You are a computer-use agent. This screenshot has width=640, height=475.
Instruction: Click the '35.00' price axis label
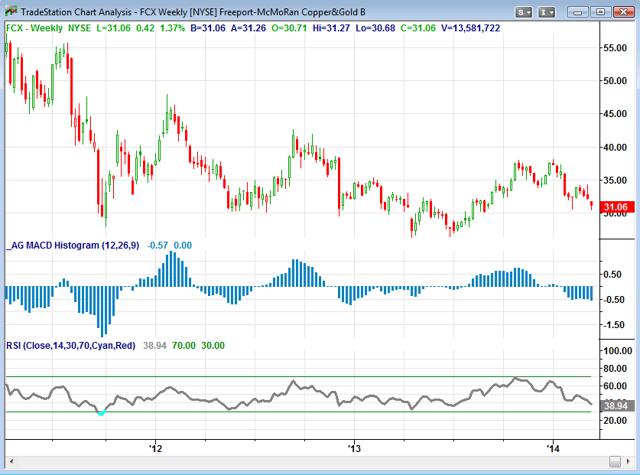[x=616, y=180]
